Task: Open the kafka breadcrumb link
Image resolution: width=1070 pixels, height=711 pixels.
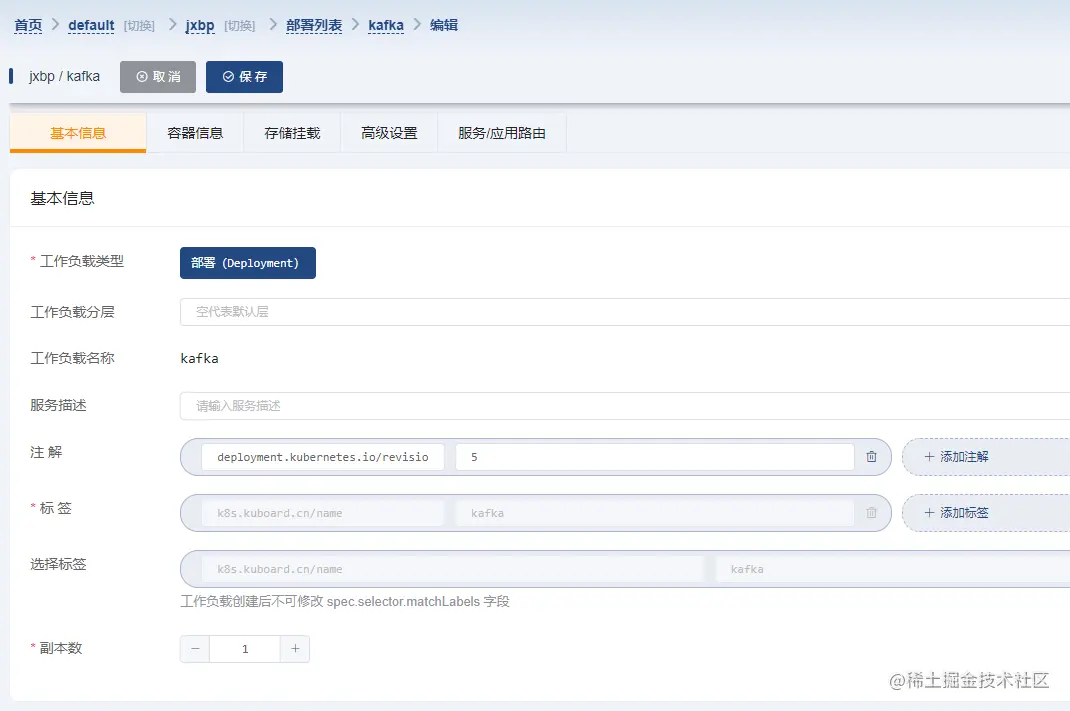Action: [386, 25]
